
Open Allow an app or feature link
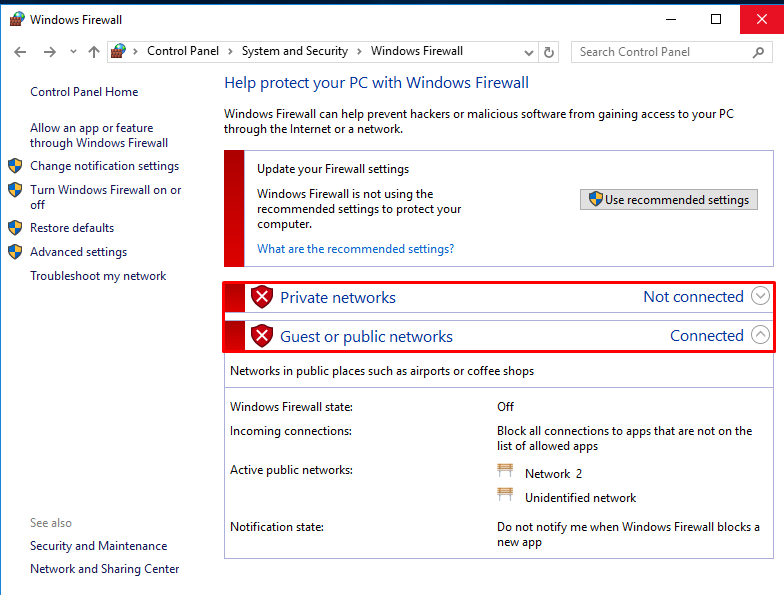click(x=99, y=135)
